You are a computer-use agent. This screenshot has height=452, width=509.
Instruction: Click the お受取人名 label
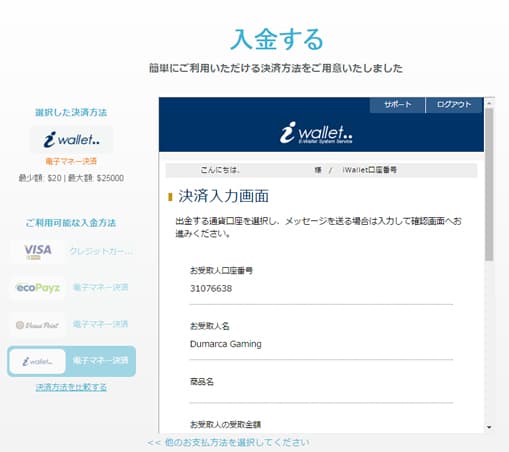pyautogui.click(x=210, y=326)
